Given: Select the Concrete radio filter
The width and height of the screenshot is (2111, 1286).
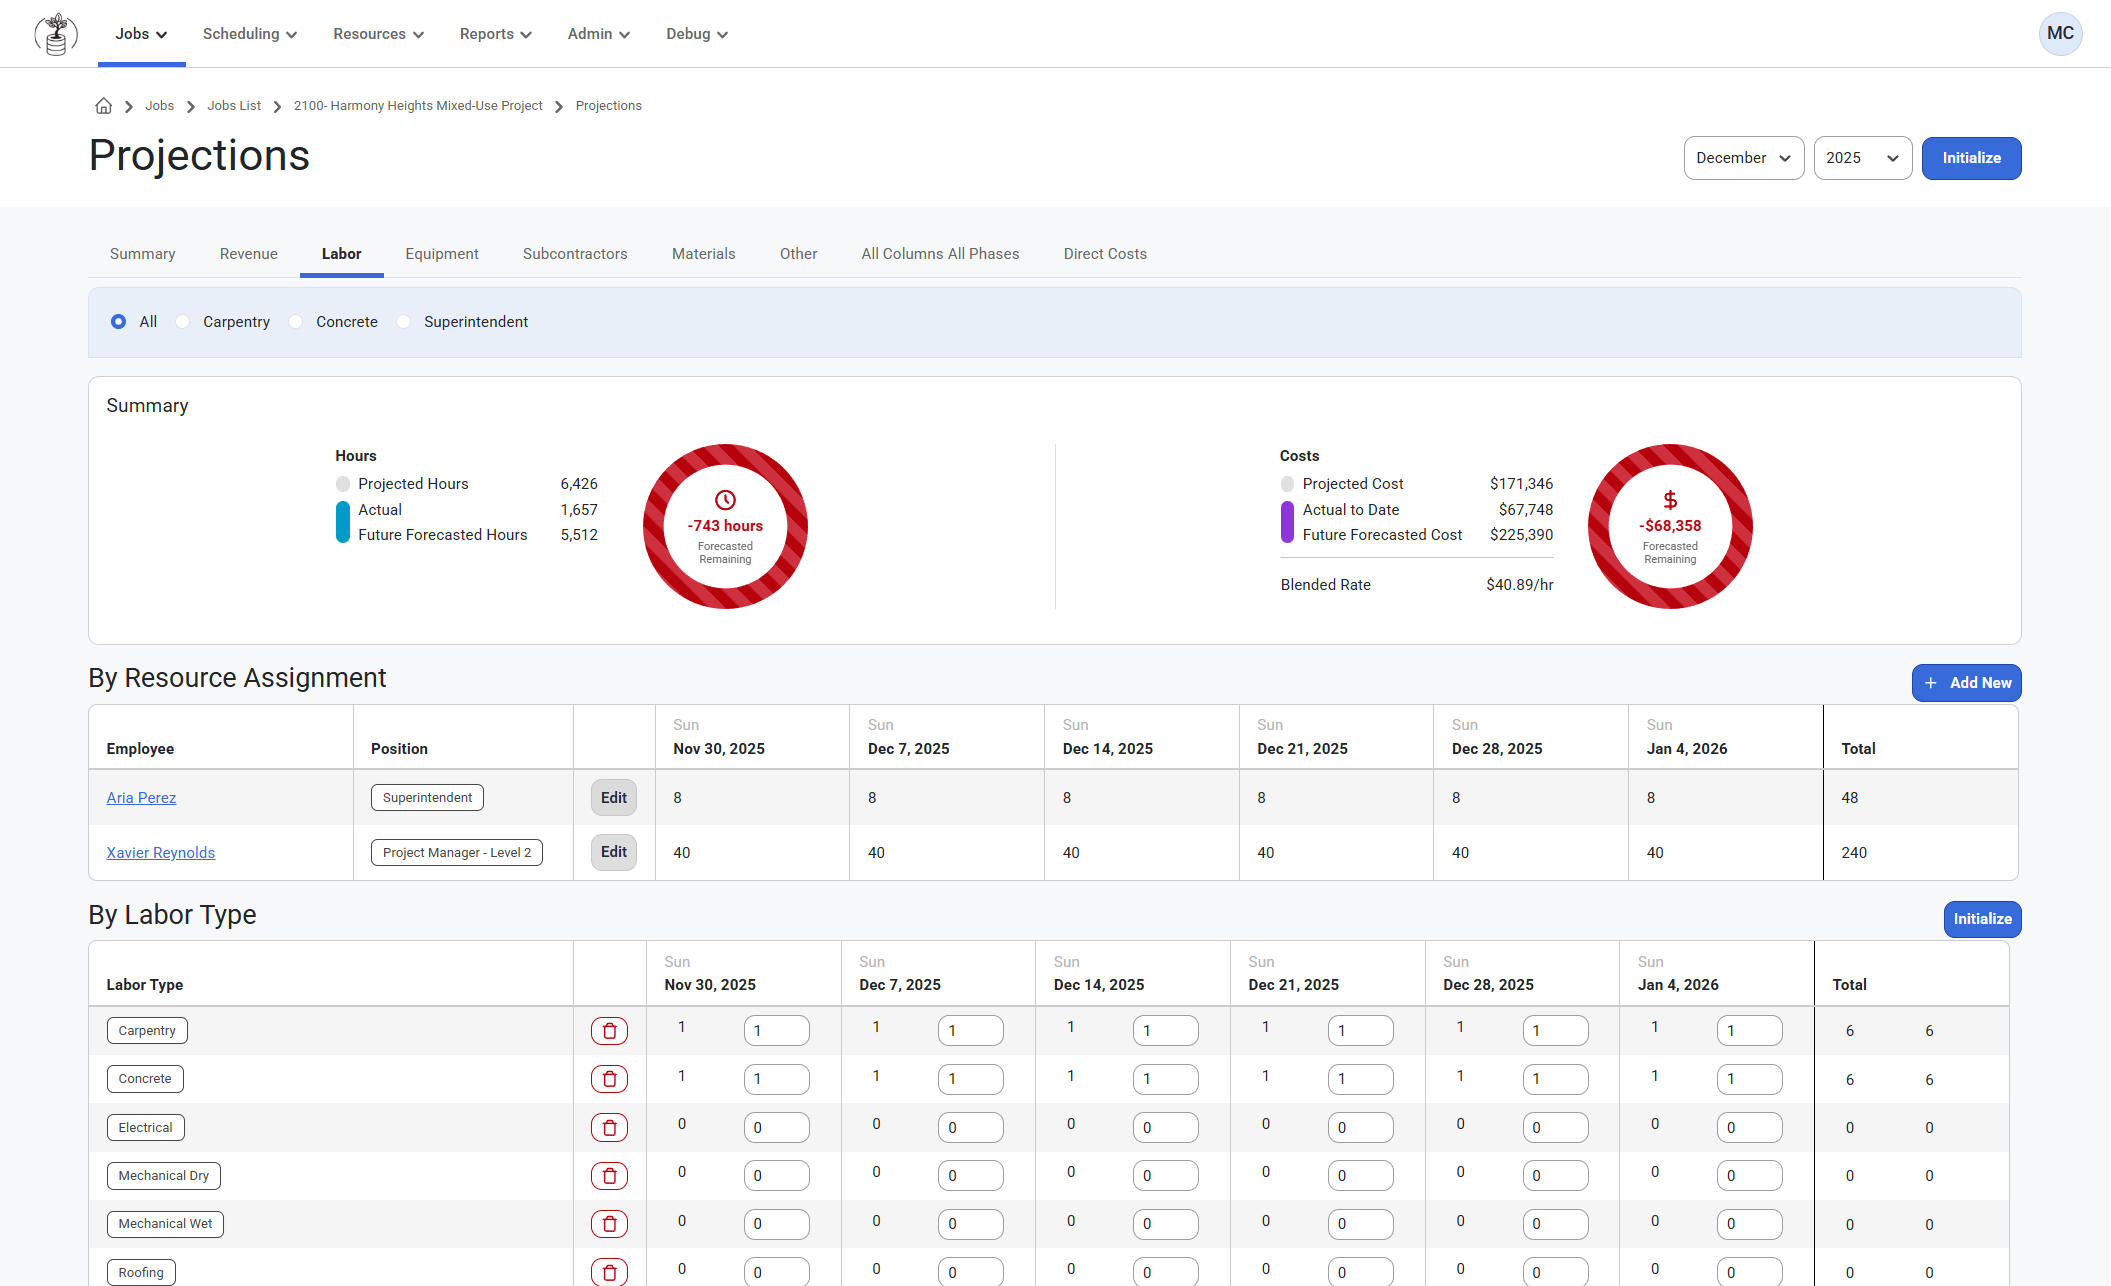Looking at the screenshot, I should tap(296, 322).
